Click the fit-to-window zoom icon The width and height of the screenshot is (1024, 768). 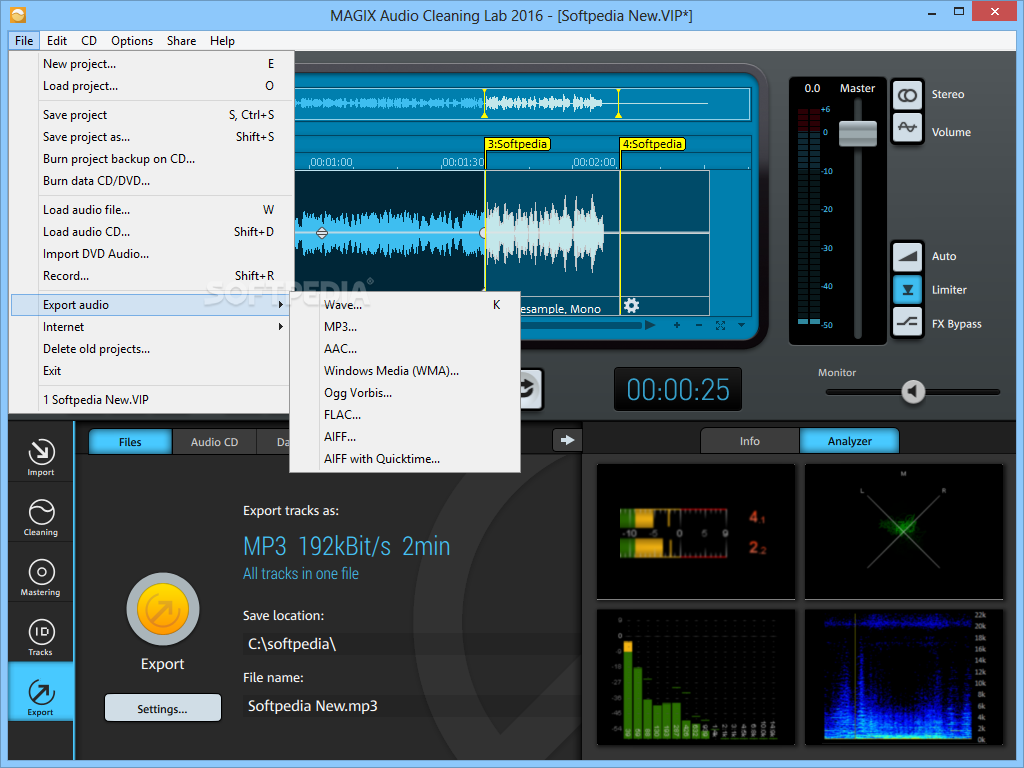[x=720, y=325]
